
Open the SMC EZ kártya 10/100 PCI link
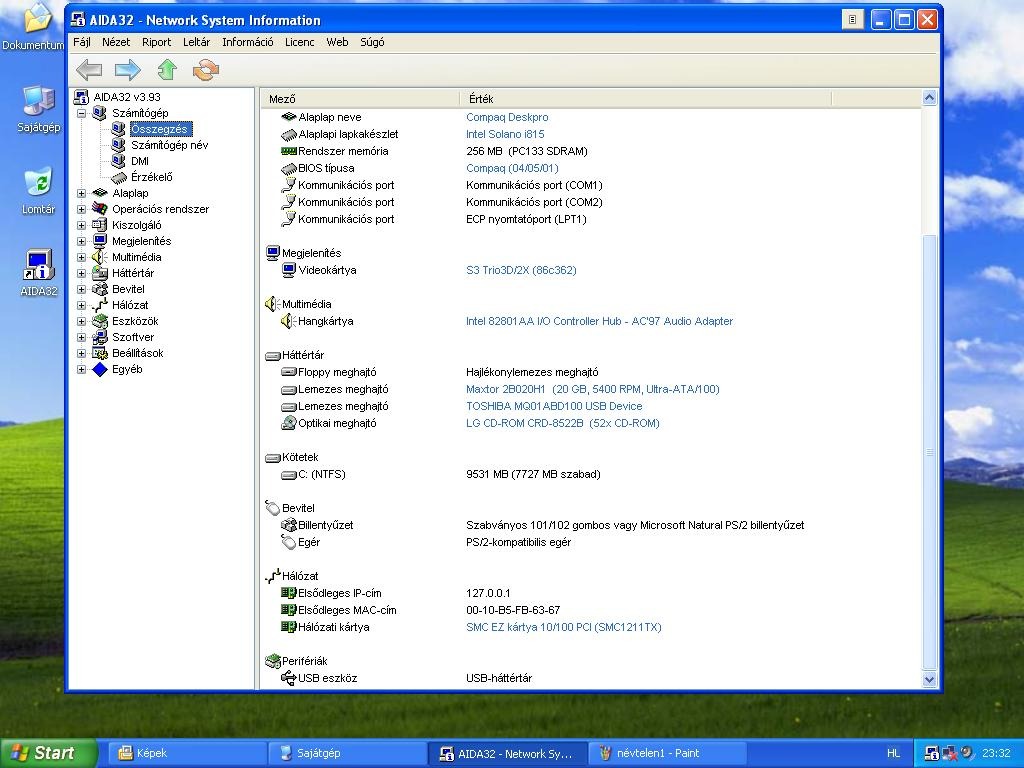tap(564, 627)
